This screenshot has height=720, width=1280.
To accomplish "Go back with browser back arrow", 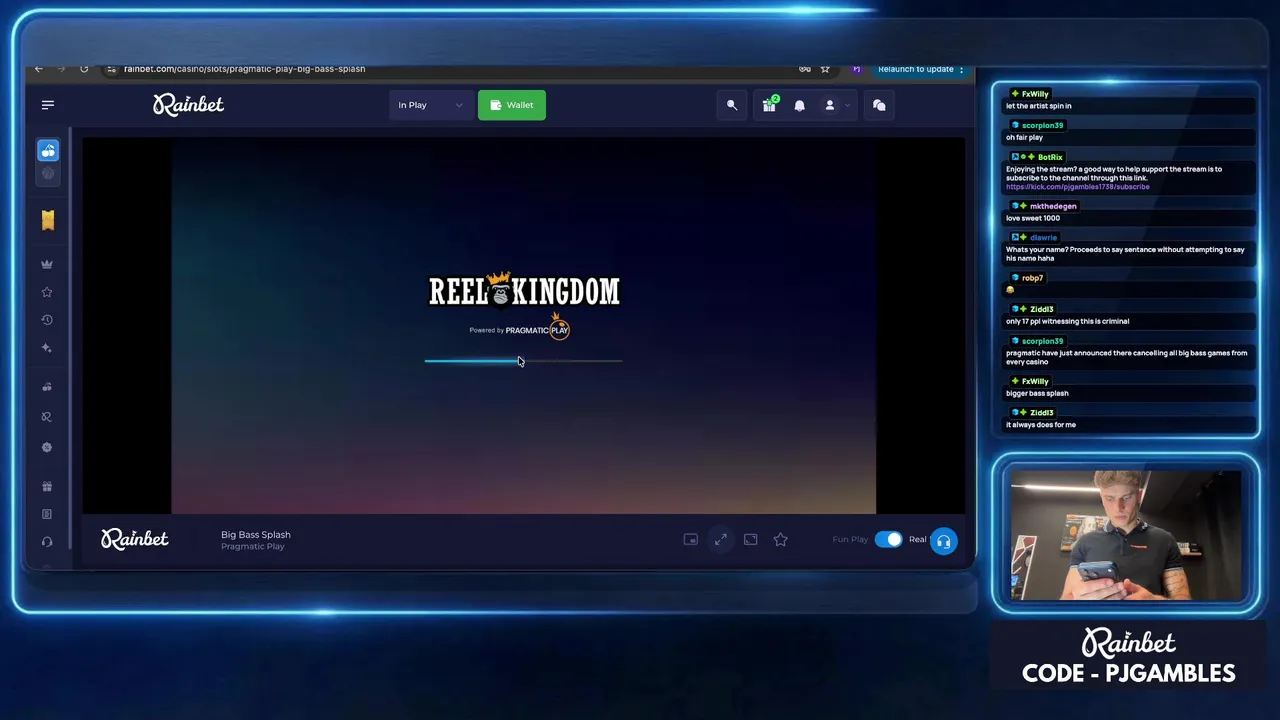I will tap(38, 69).
